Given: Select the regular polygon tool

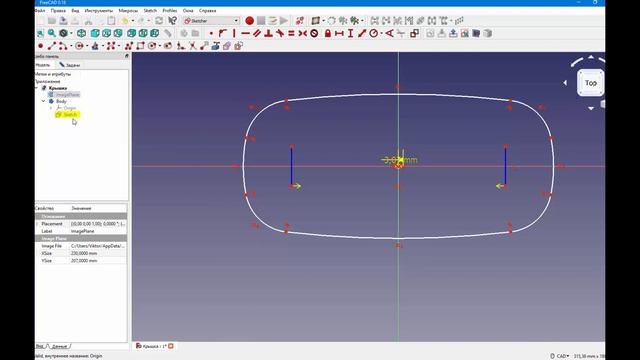Looking at the screenshot, I should tap(152, 46).
